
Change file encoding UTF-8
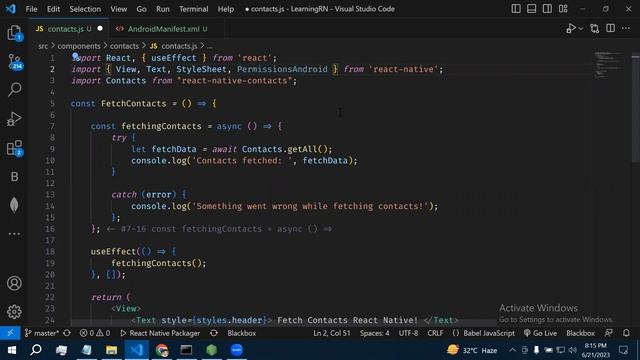(x=408, y=333)
